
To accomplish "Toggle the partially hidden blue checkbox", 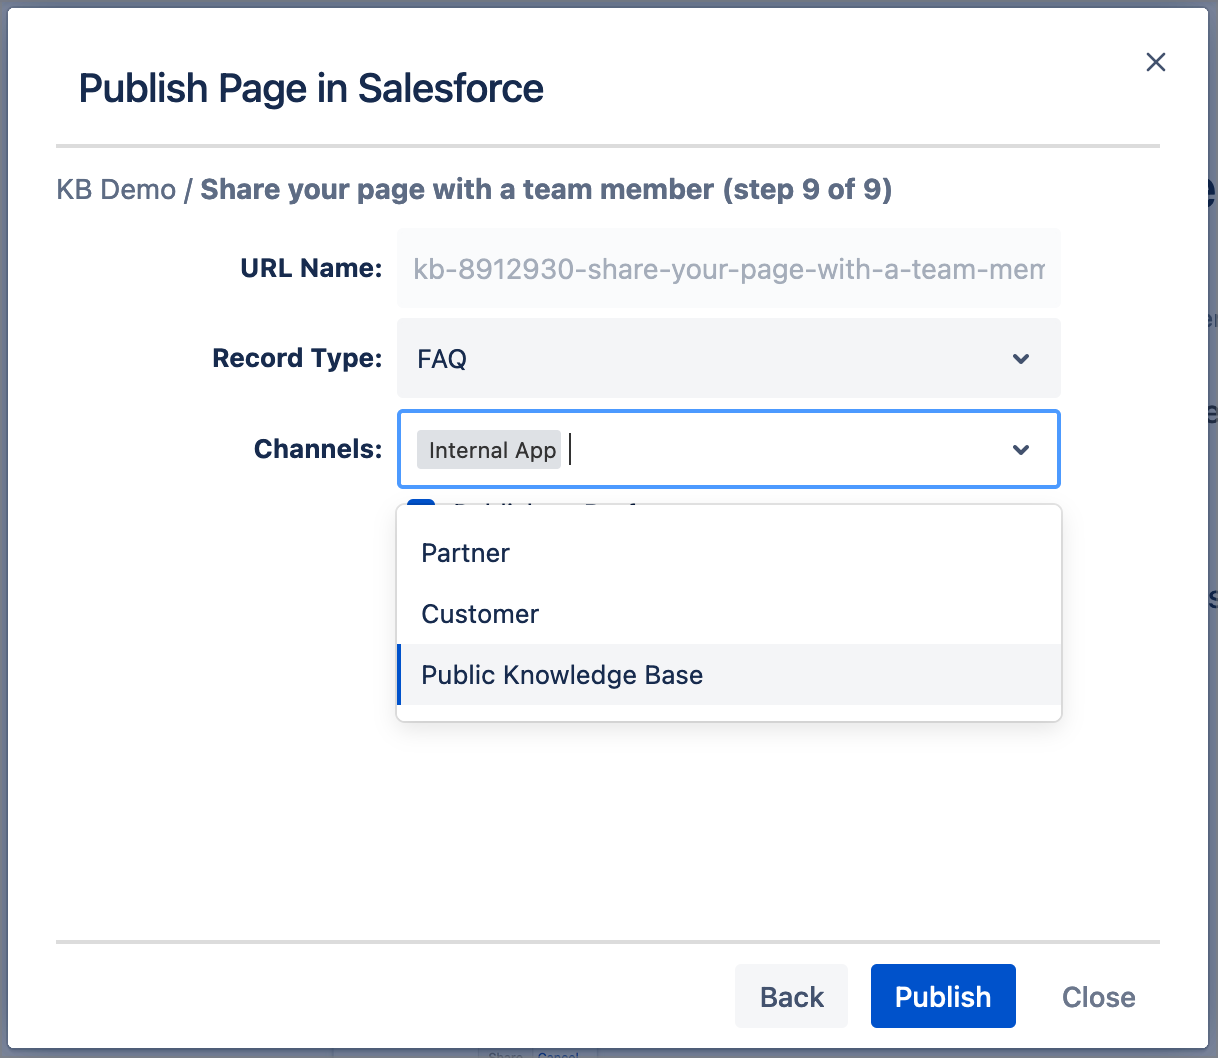I will click(x=421, y=503).
